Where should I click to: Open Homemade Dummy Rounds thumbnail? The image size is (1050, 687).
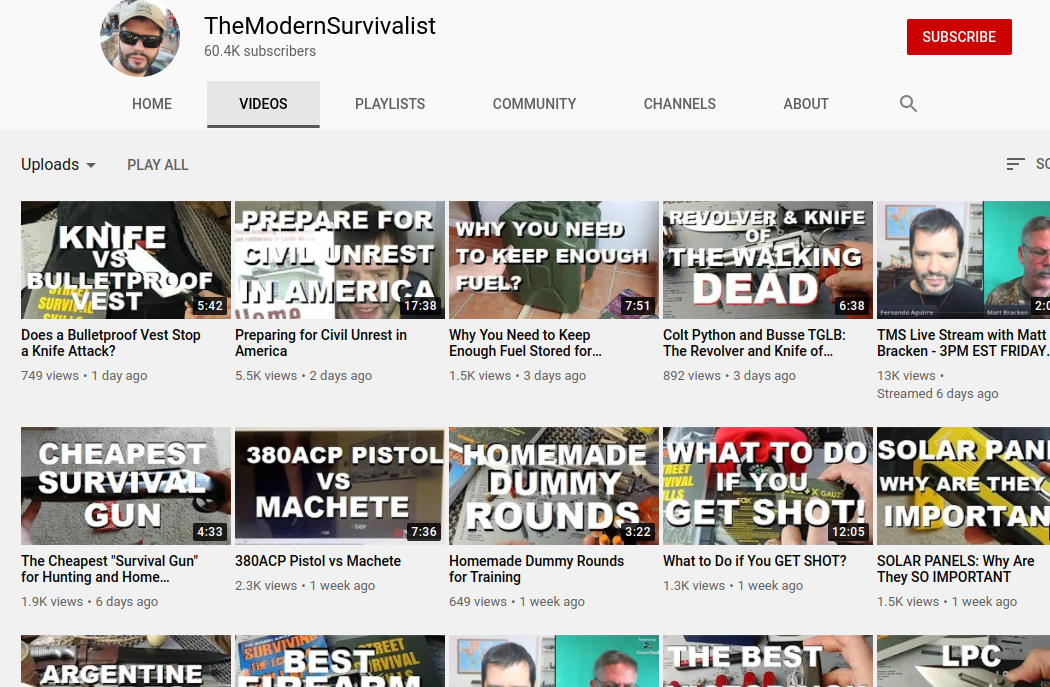point(554,486)
